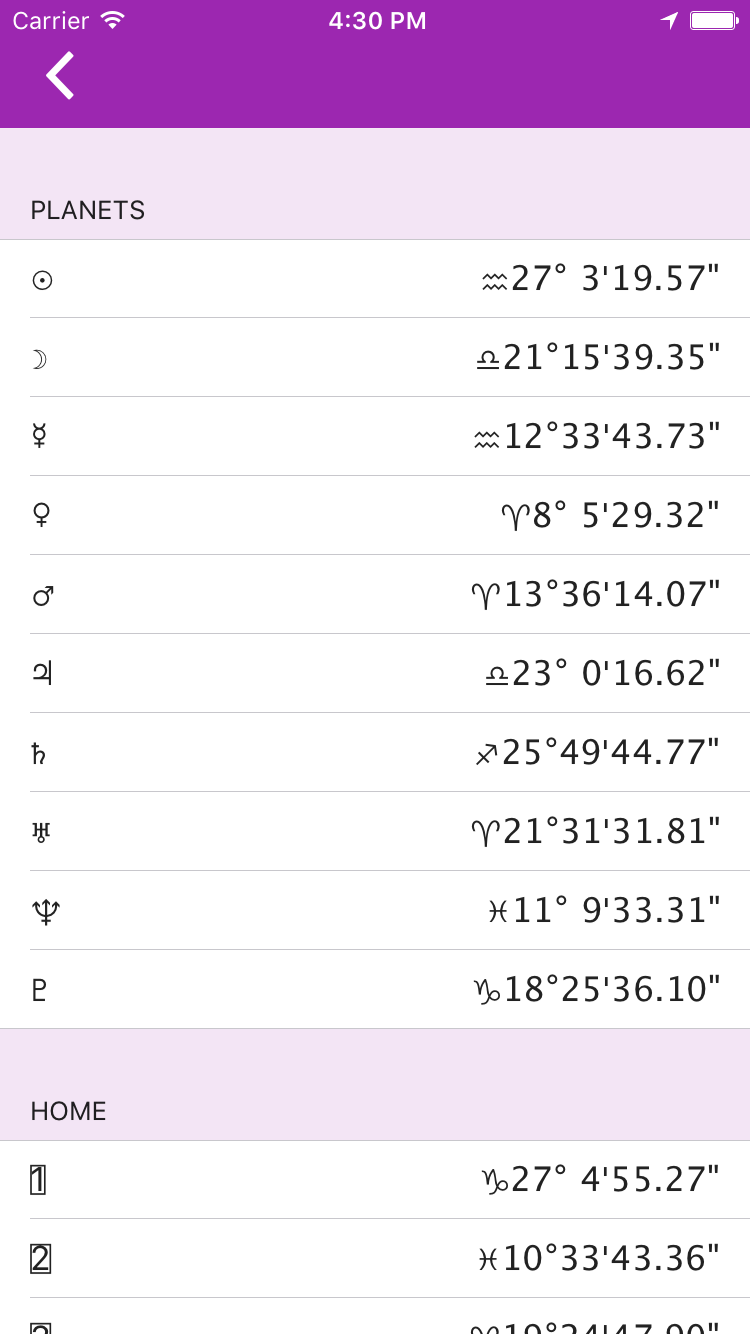The width and height of the screenshot is (750, 1334).
Task: Tap the Wi-Fi icon in the status bar
Action: click(x=110, y=18)
